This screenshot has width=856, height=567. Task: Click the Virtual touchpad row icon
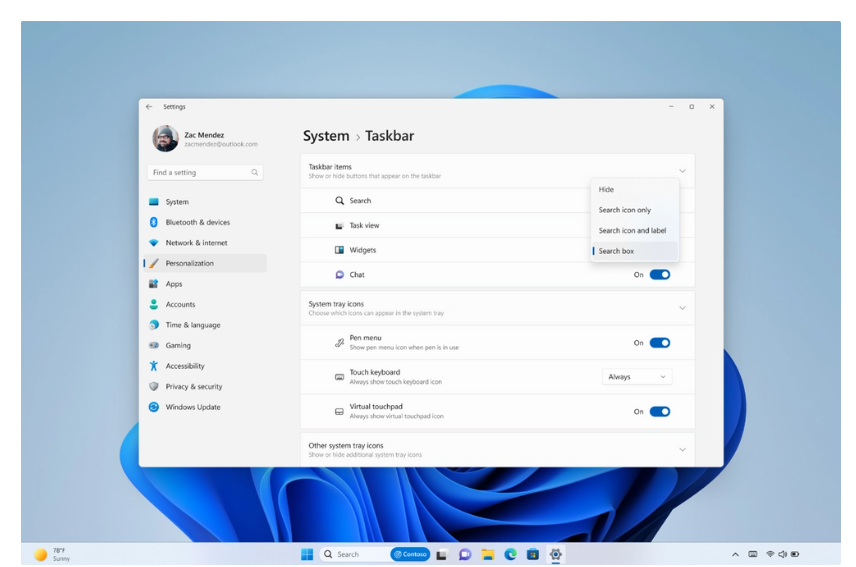pos(339,411)
